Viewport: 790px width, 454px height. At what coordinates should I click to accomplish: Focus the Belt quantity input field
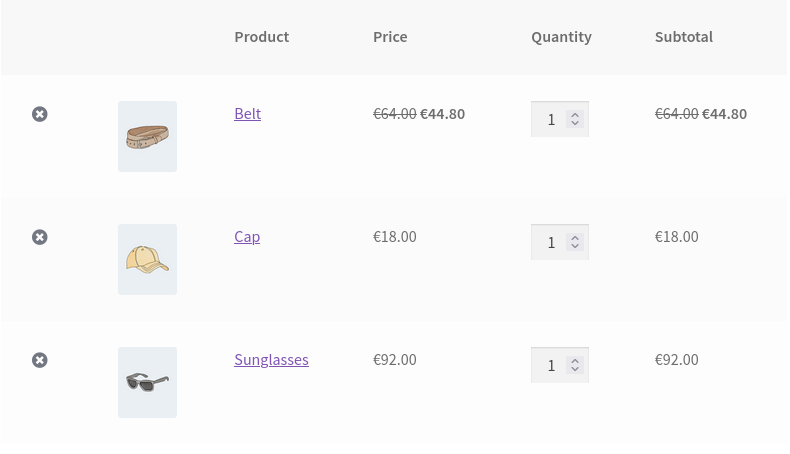point(549,119)
